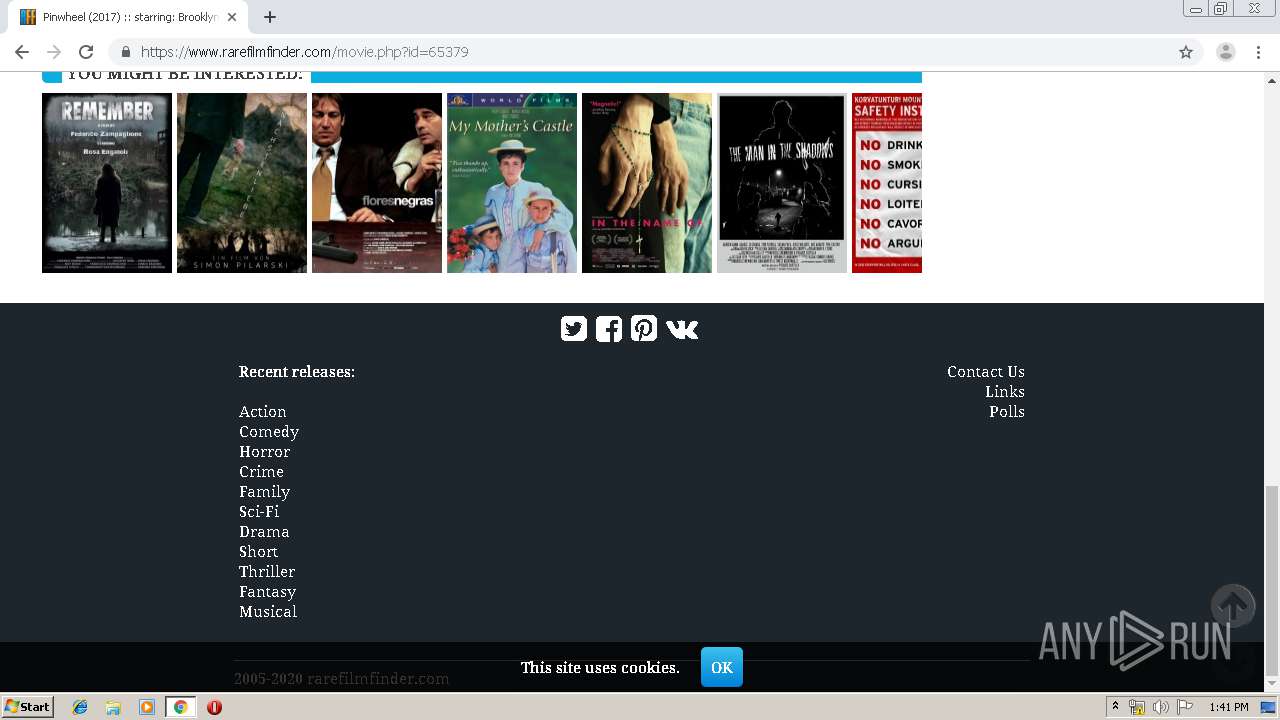Open the Action Center flag icon

click(x=1185, y=707)
